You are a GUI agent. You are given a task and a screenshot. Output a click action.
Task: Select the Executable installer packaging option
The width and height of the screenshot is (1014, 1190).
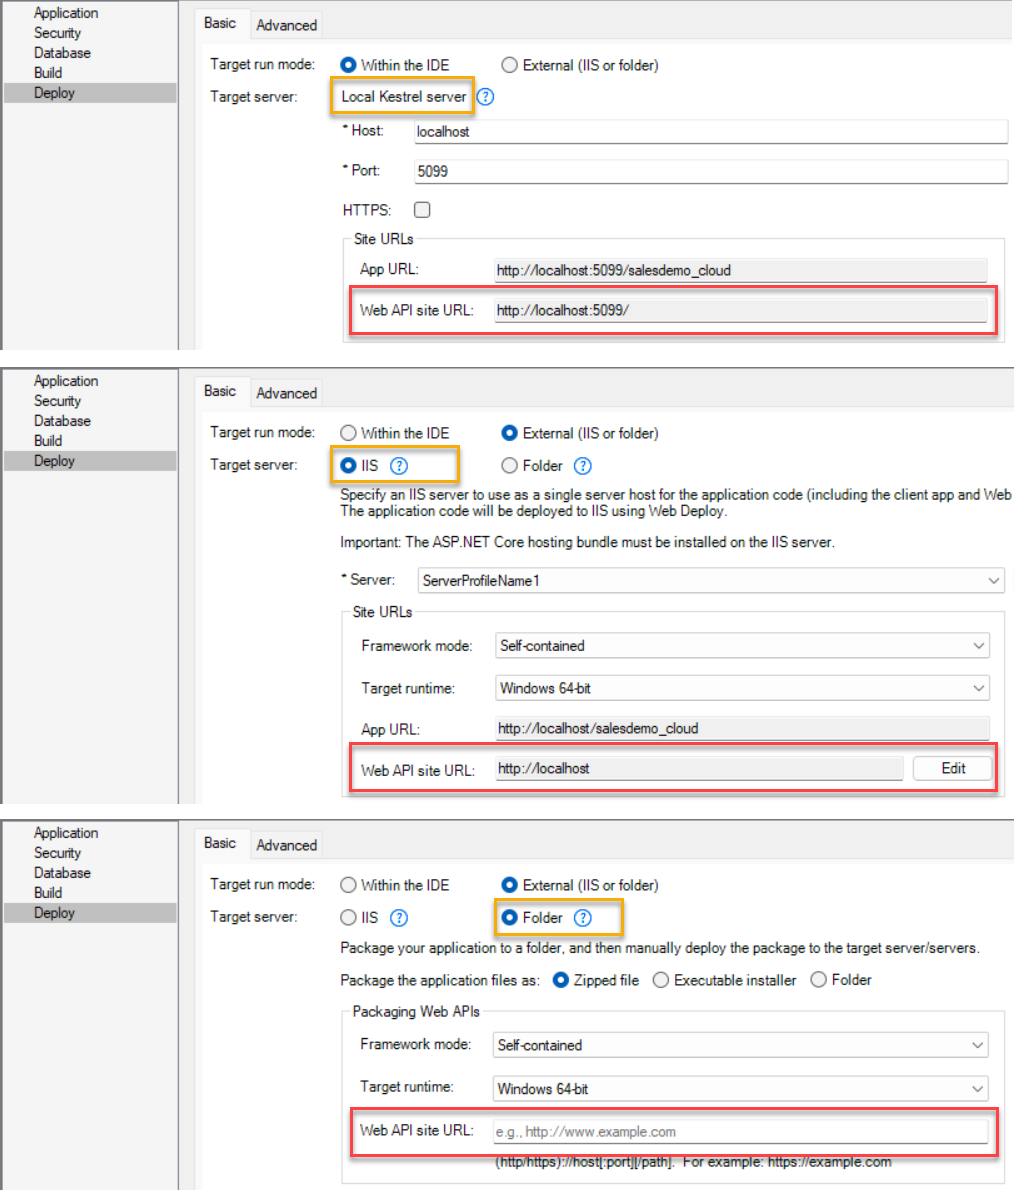point(661,980)
